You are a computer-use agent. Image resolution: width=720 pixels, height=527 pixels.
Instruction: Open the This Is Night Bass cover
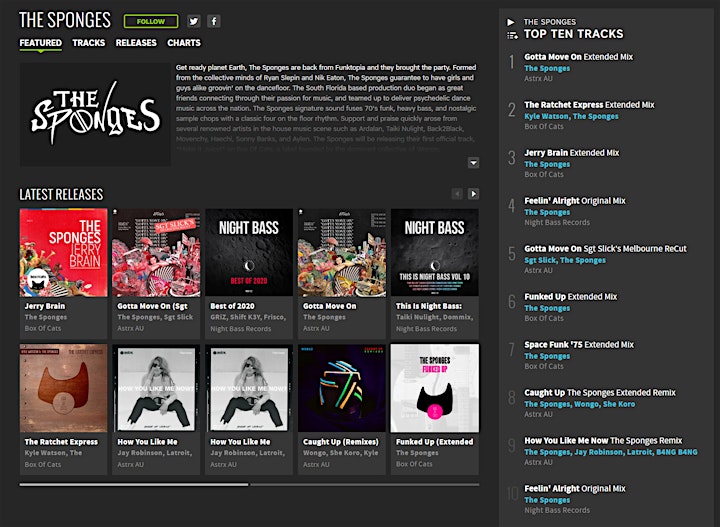tap(434, 252)
